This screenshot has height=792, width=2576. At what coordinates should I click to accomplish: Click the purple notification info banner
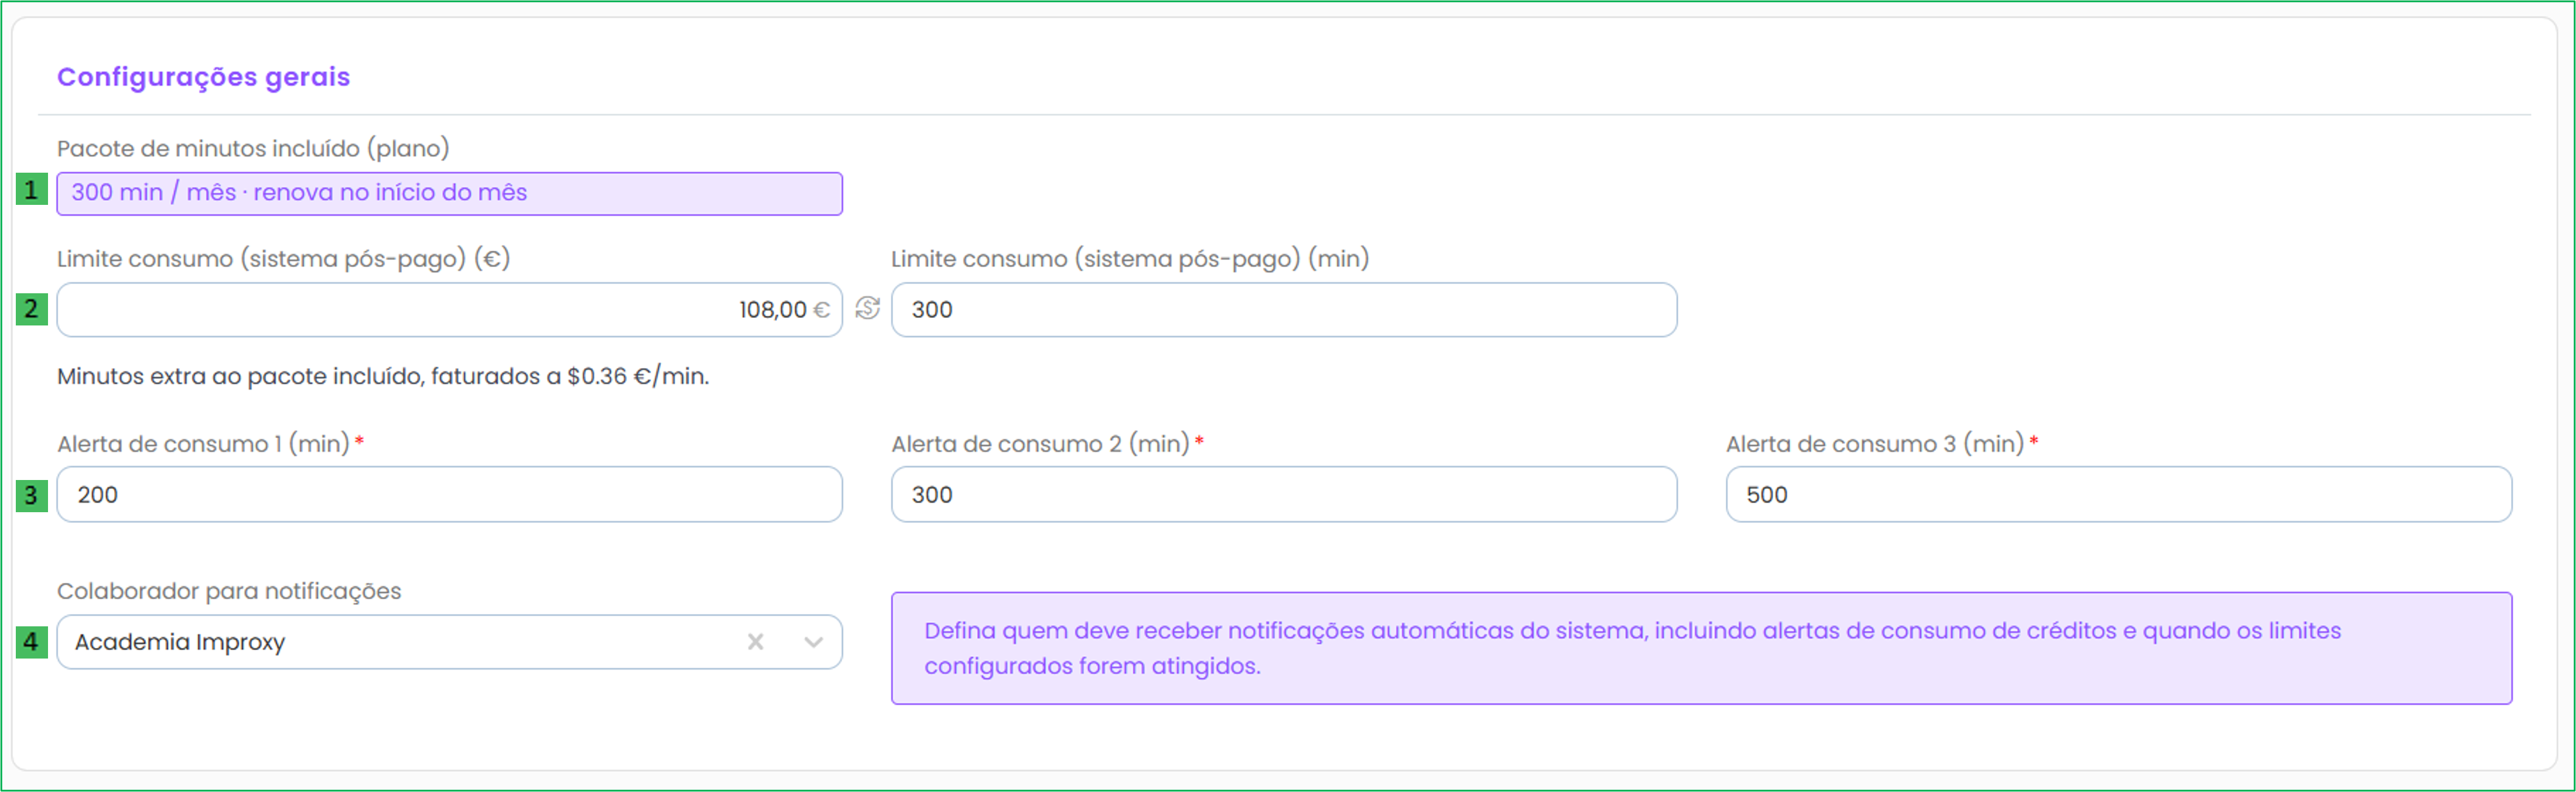1701,648
